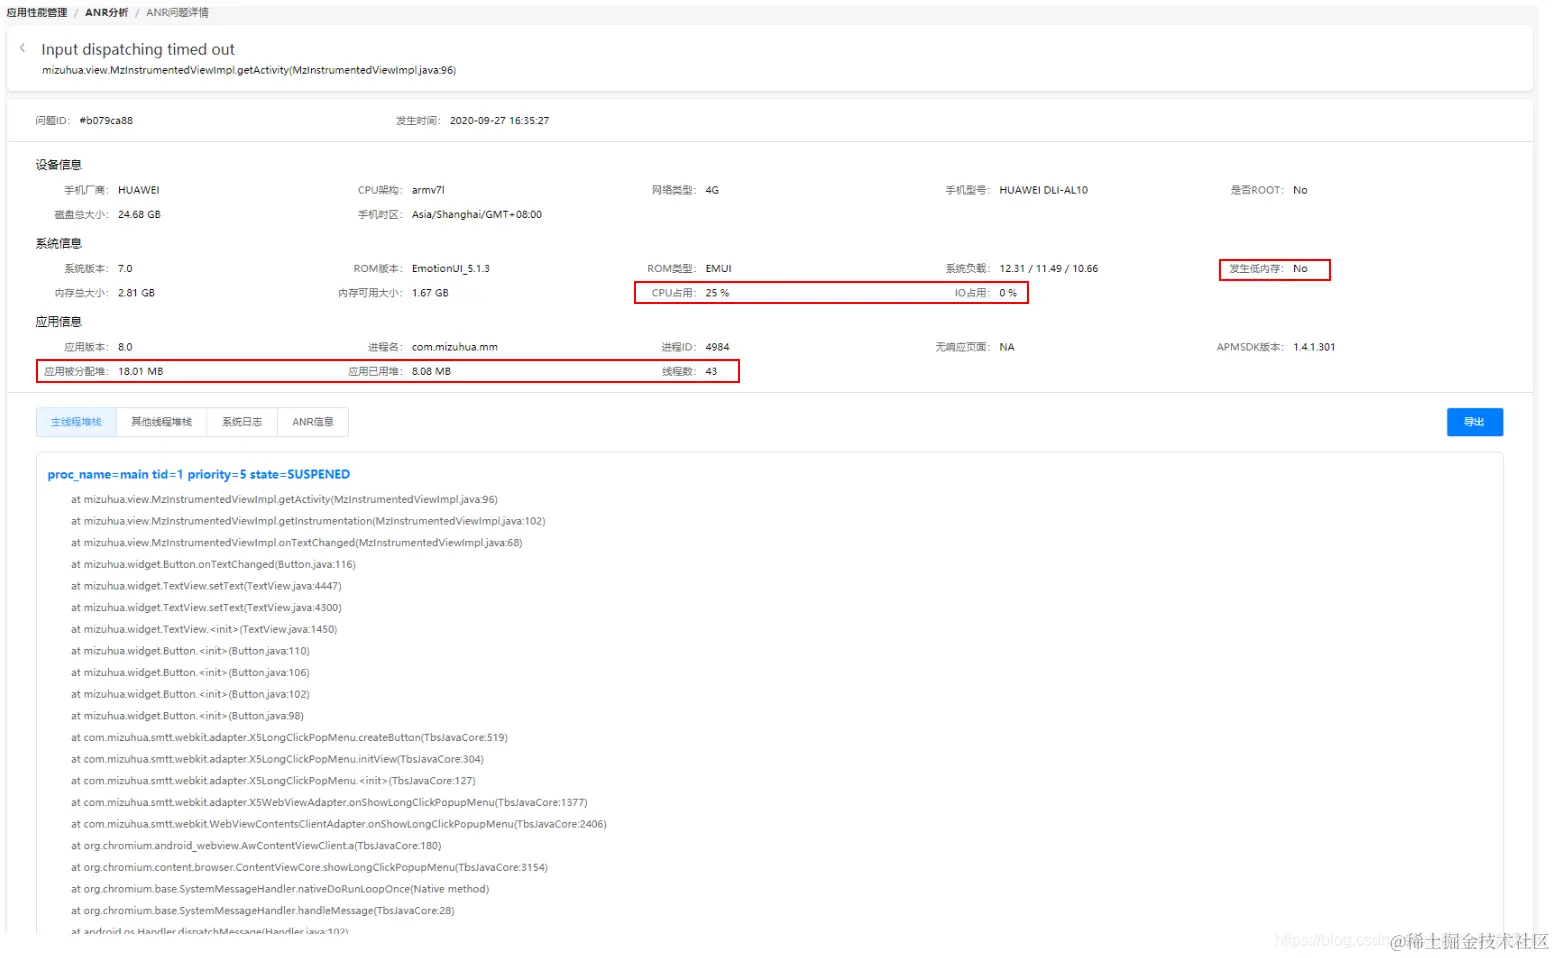Click the blue 导出 export button
1556x958 pixels.
point(1474,422)
